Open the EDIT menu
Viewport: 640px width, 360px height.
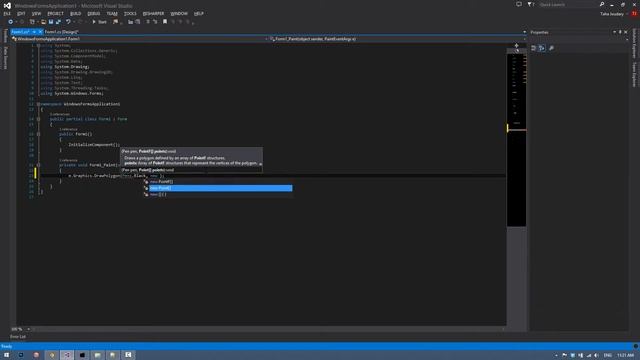click(x=21, y=13)
